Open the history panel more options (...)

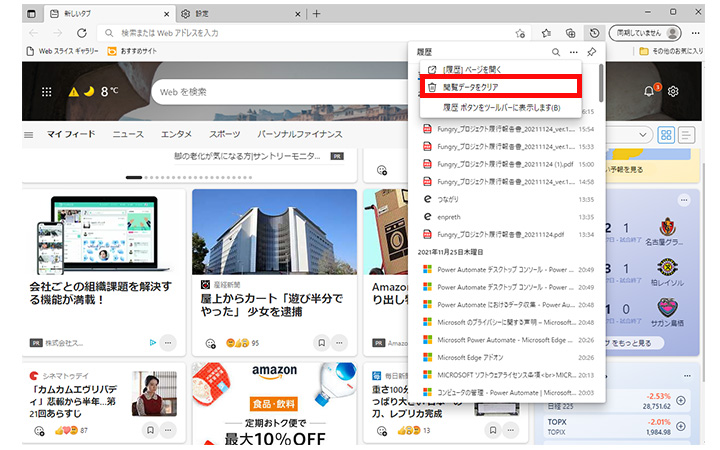click(574, 51)
